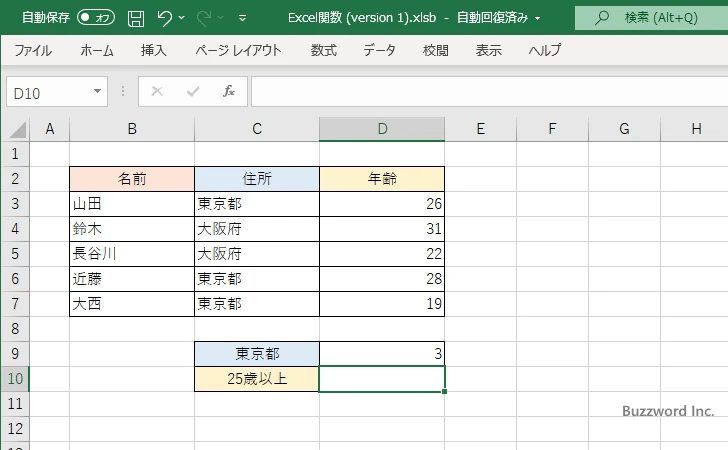Click the Insert Function fx icon
Image resolution: width=728 pixels, height=450 pixels.
click(229, 91)
